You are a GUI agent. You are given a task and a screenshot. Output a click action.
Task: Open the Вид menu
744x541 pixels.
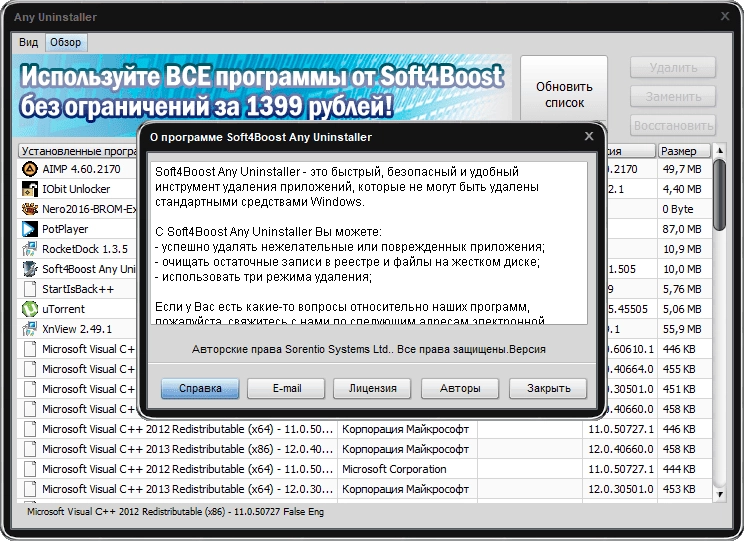(28, 42)
